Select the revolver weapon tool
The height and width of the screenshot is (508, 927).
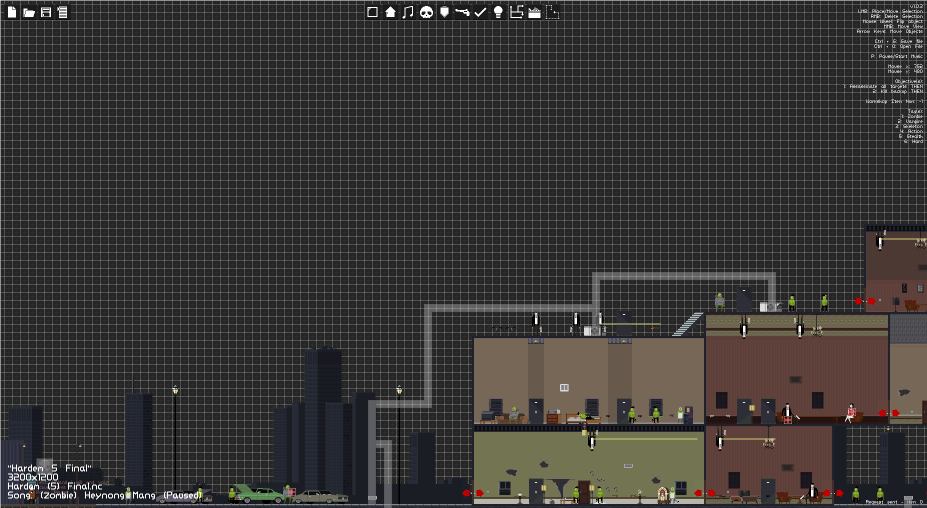462,12
